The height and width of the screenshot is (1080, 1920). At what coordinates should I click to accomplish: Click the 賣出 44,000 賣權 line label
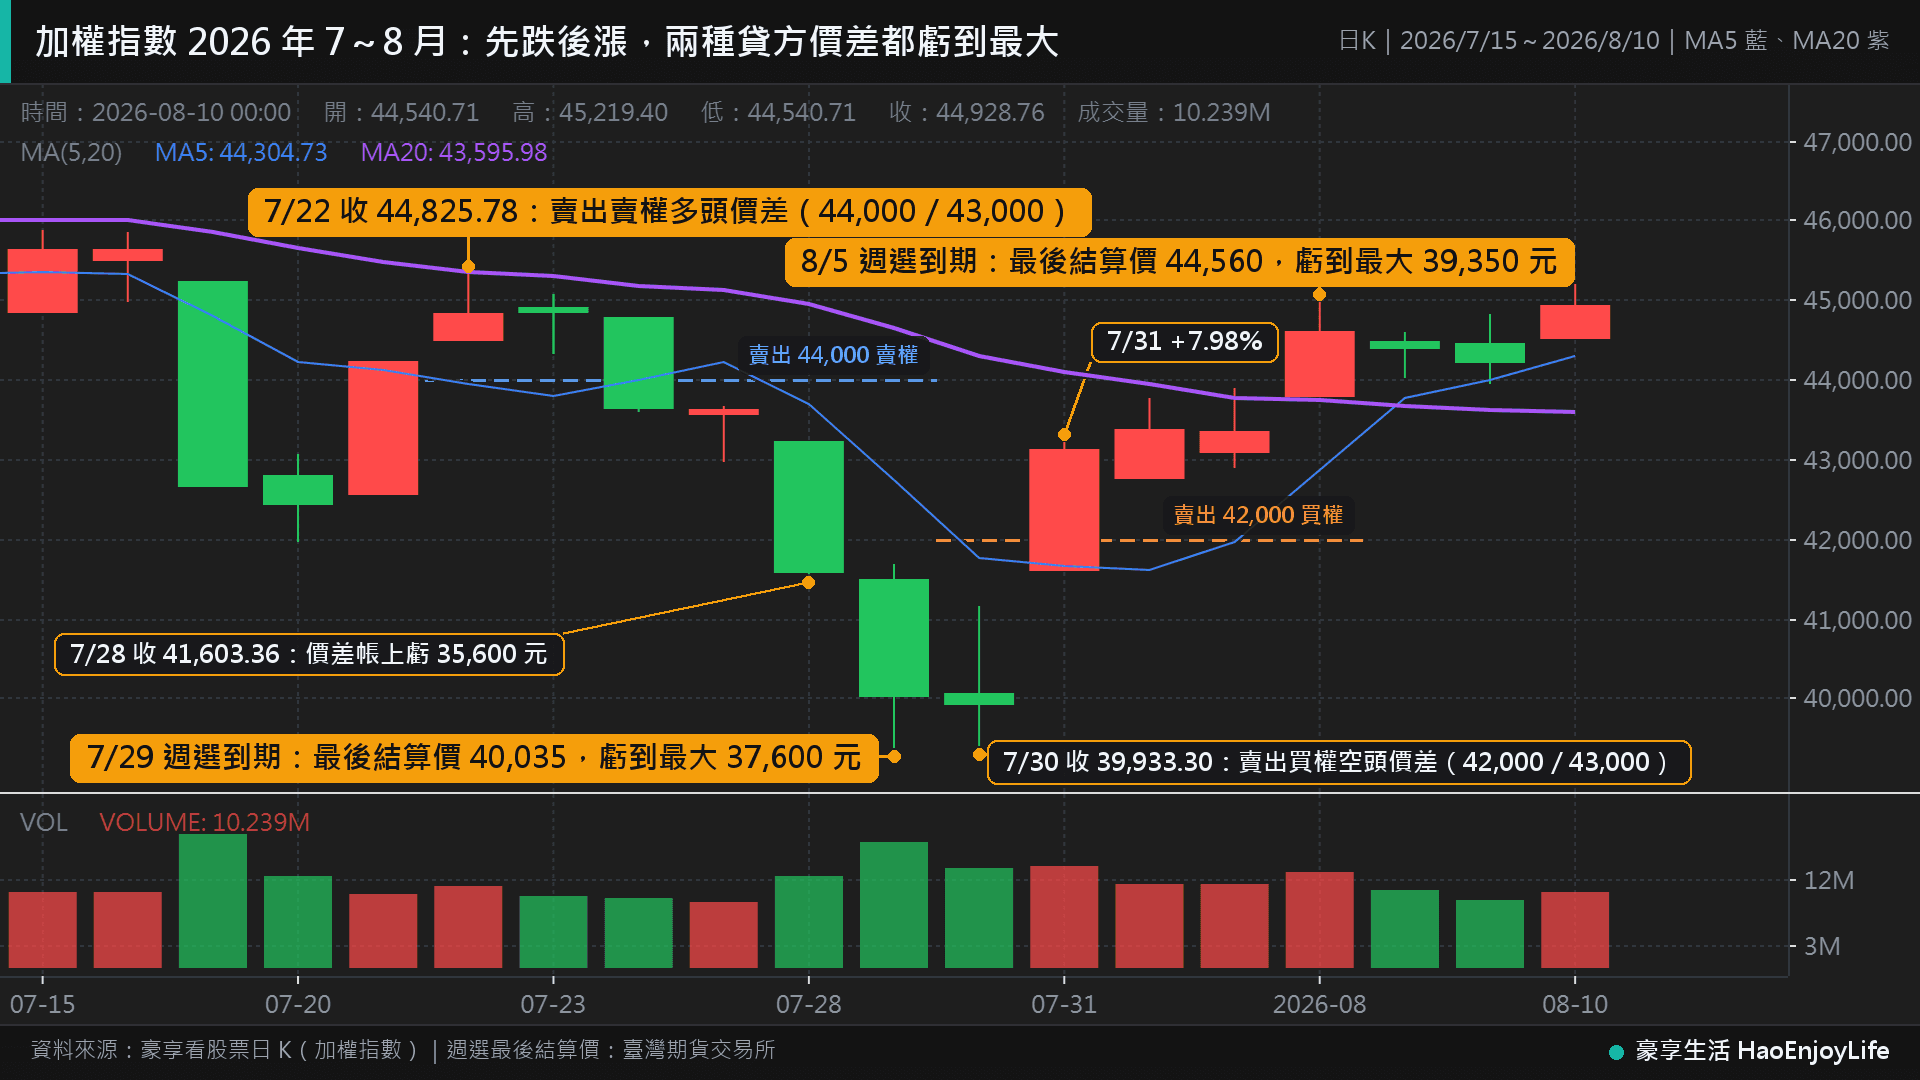[x=833, y=355]
